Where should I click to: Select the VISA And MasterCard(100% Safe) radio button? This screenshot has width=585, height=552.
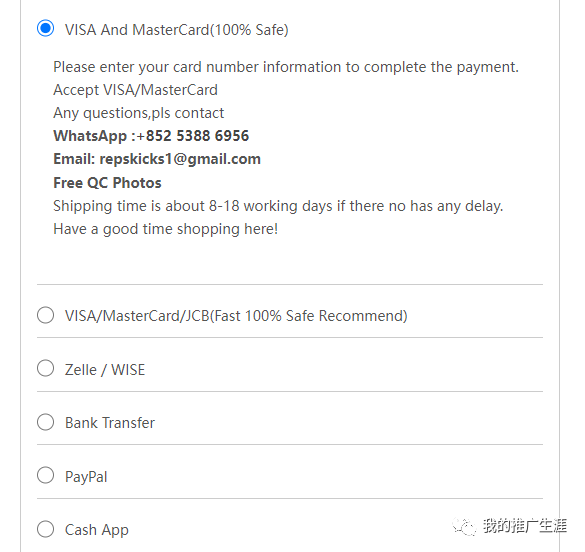pos(46,29)
